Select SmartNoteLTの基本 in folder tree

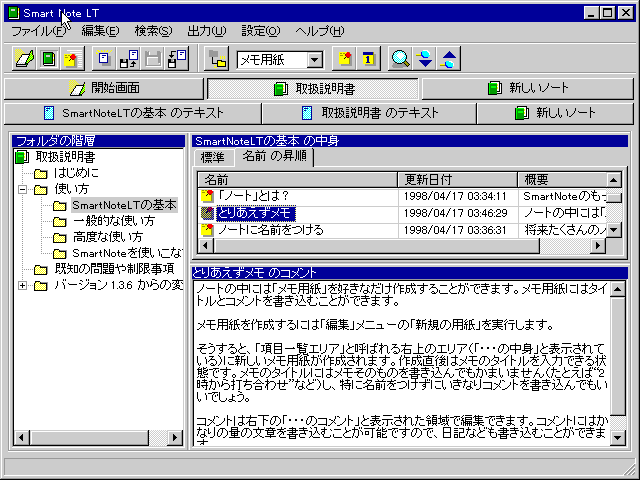point(124,205)
